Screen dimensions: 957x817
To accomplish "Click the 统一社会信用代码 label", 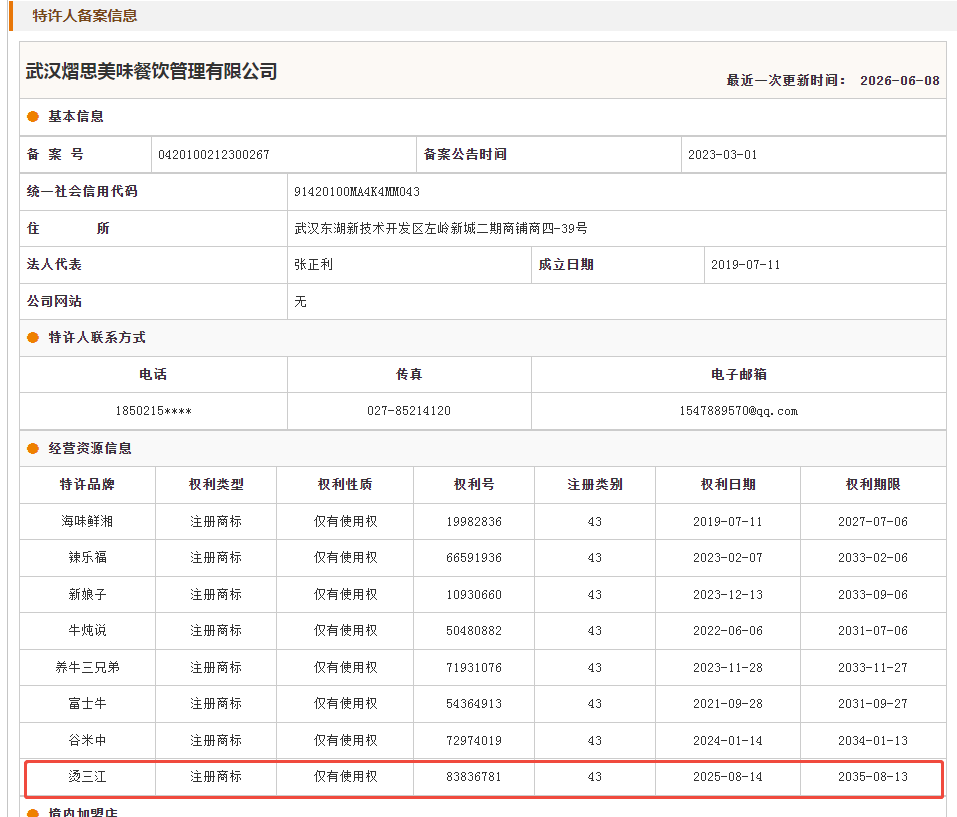I will pos(82,192).
